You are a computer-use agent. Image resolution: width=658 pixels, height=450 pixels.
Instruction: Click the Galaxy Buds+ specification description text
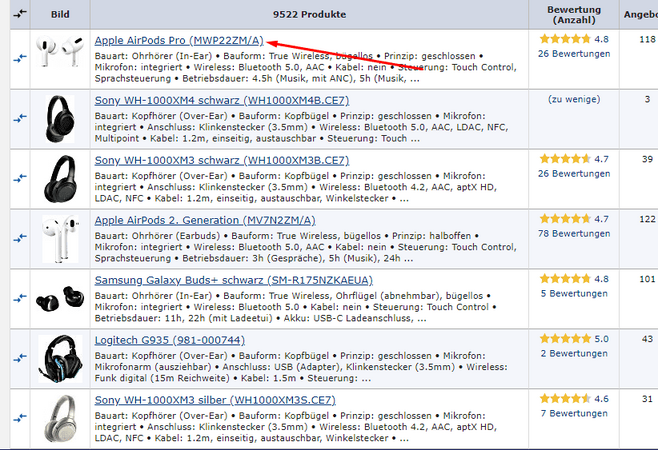(x=295, y=307)
